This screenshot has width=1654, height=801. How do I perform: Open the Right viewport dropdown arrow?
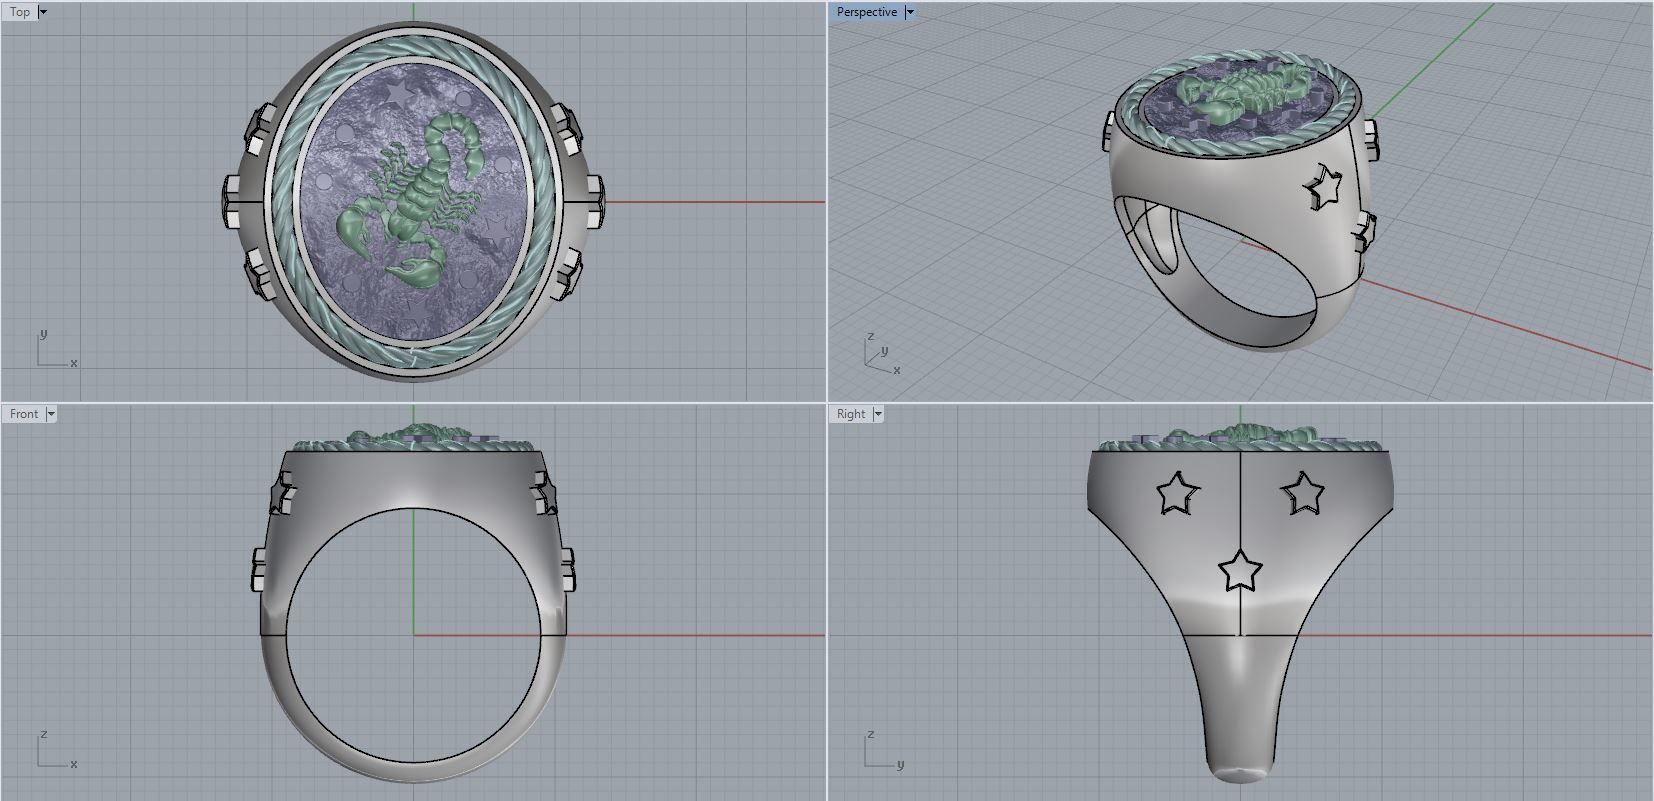[878, 413]
